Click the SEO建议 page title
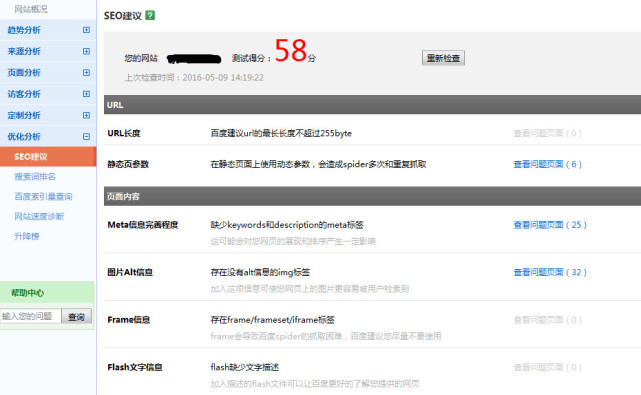This screenshot has width=641, height=395. 123,16
